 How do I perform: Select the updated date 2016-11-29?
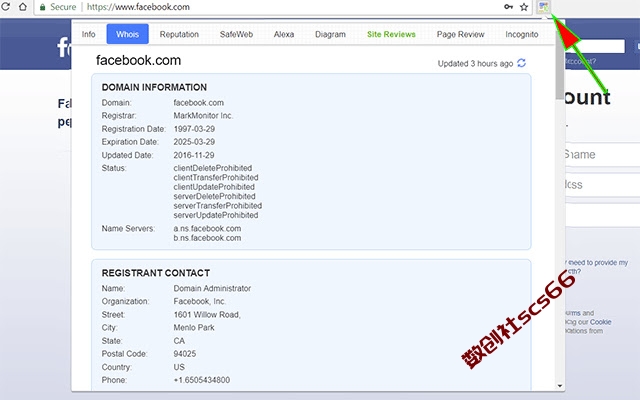click(193, 155)
